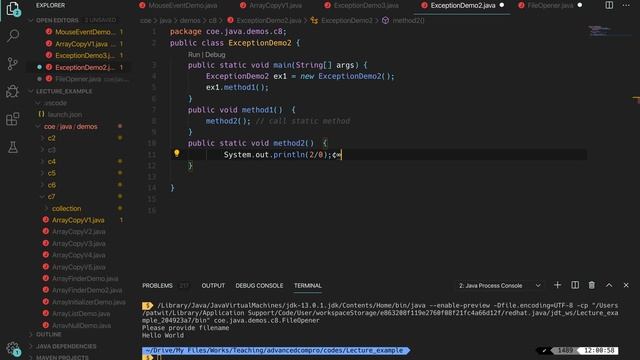Click ExceptionDemo2.java in breadcrumb
The height and width of the screenshot is (360, 640).
269,20
